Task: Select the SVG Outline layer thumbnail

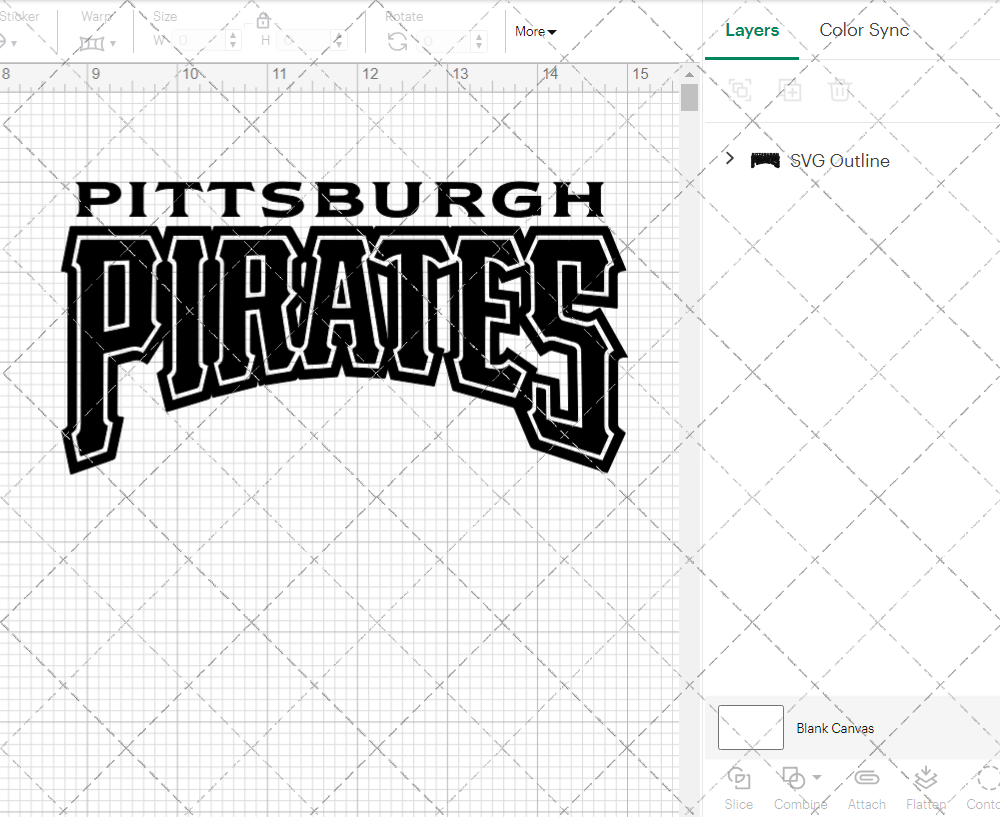Action: 765,161
